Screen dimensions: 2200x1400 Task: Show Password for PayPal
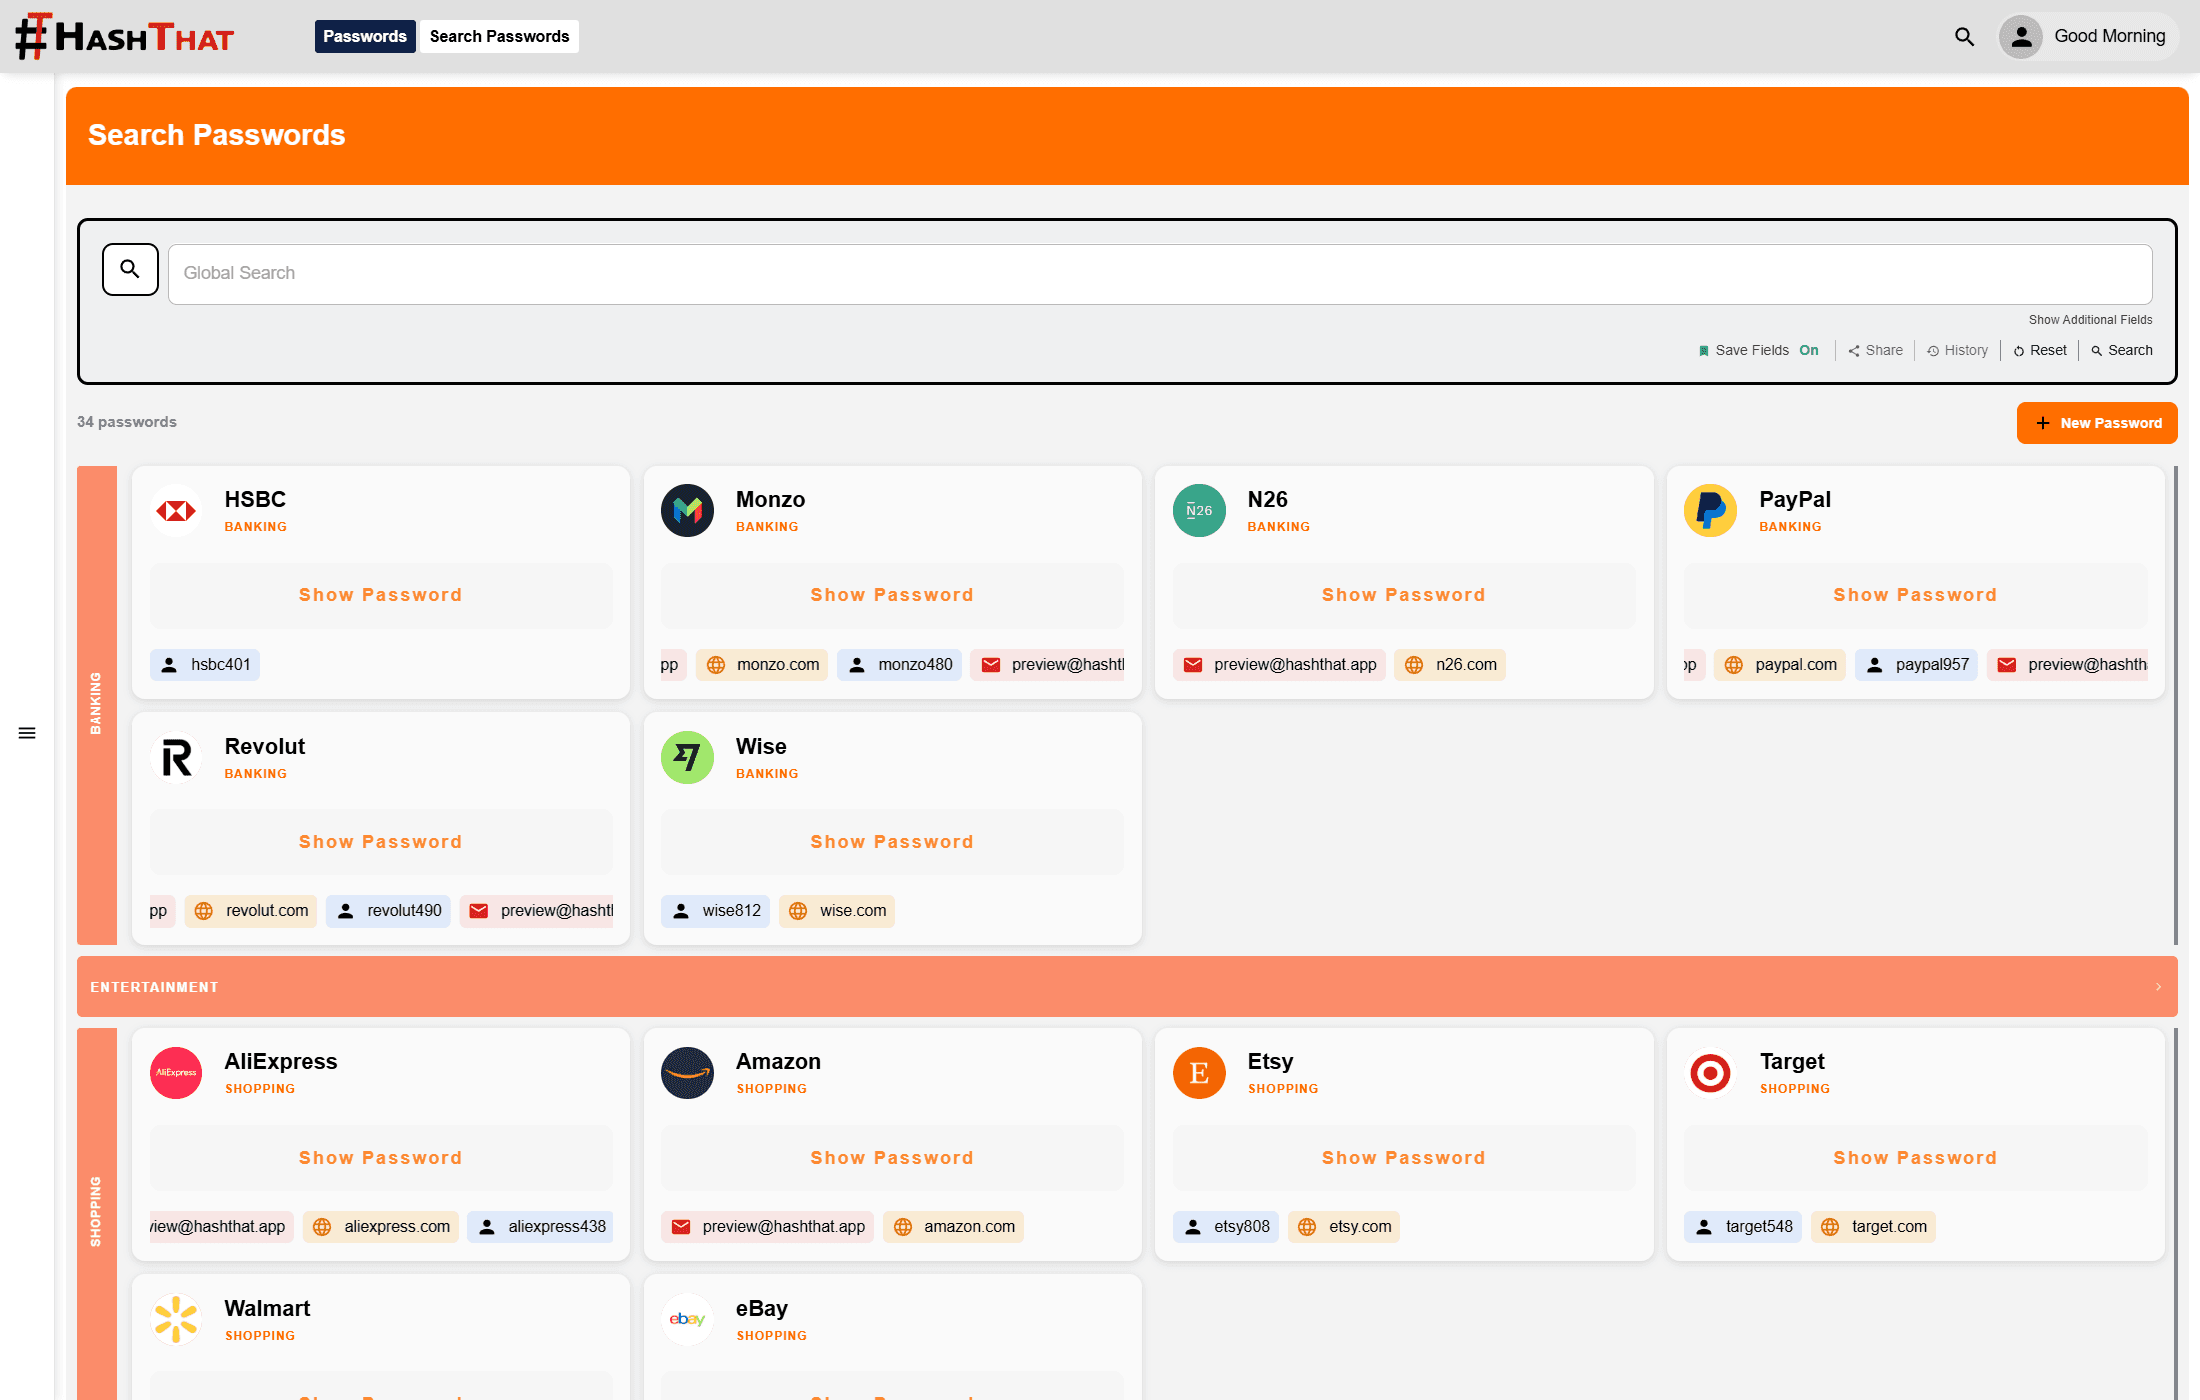1915,595
